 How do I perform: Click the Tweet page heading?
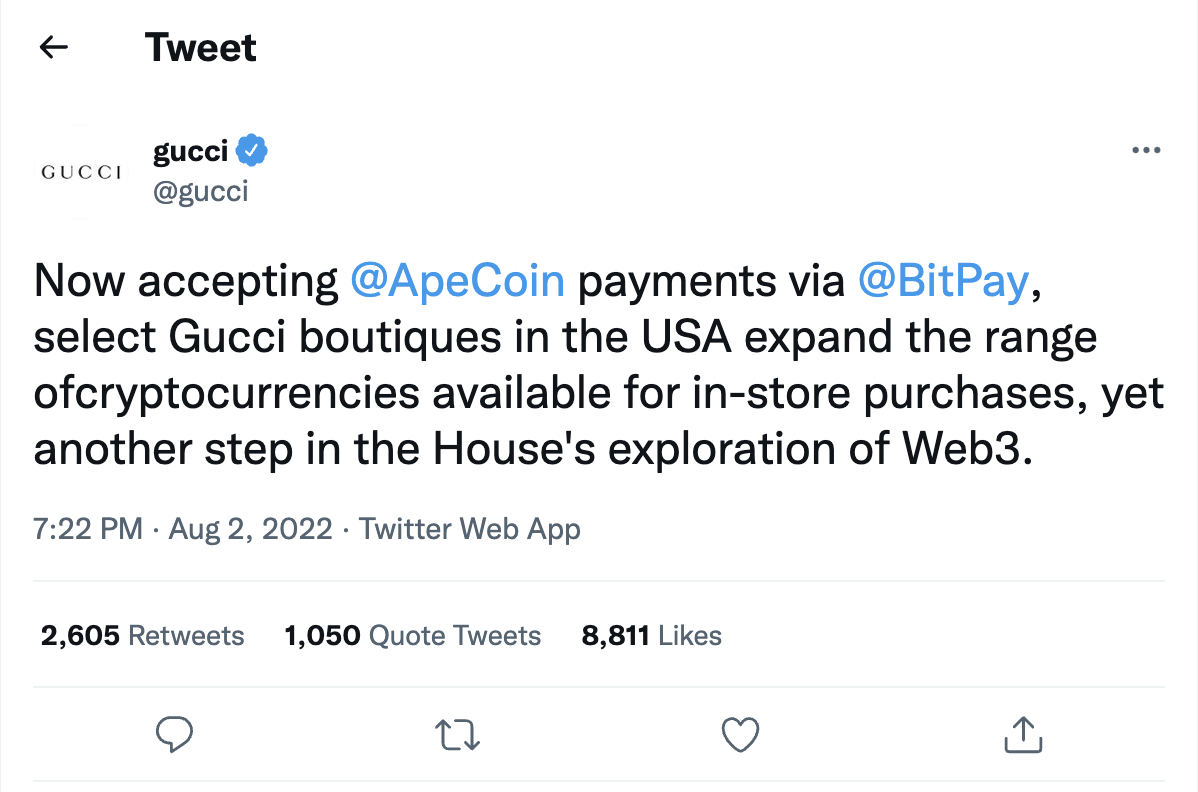pos(200,47)
